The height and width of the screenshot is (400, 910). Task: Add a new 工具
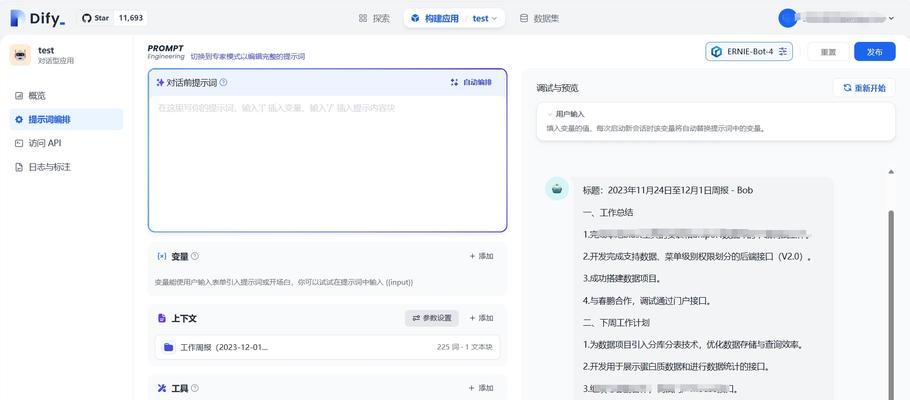481,388
